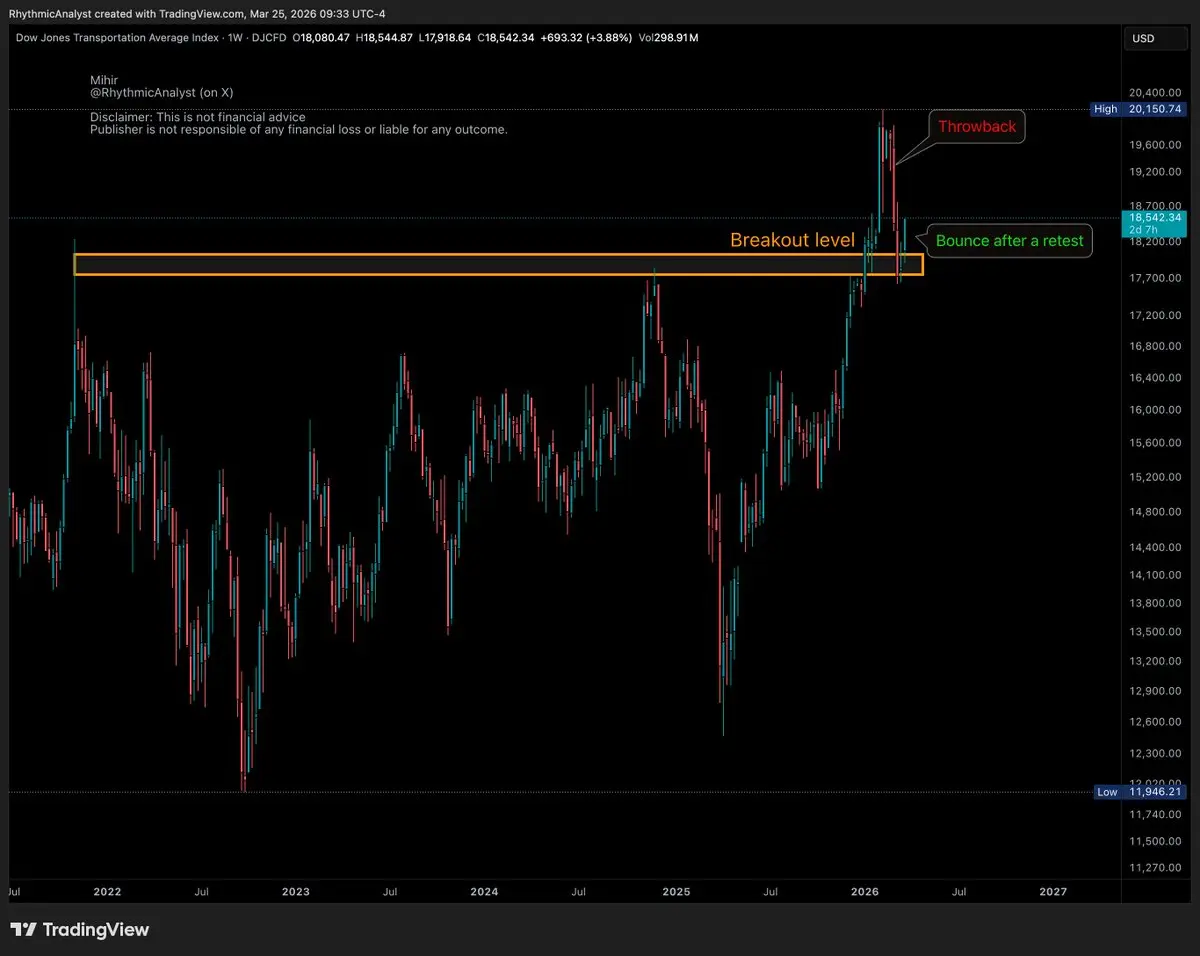This screenshot has height=956, width=1200.
Task: Click the 2025 time axis label
Action: [676, 890]
